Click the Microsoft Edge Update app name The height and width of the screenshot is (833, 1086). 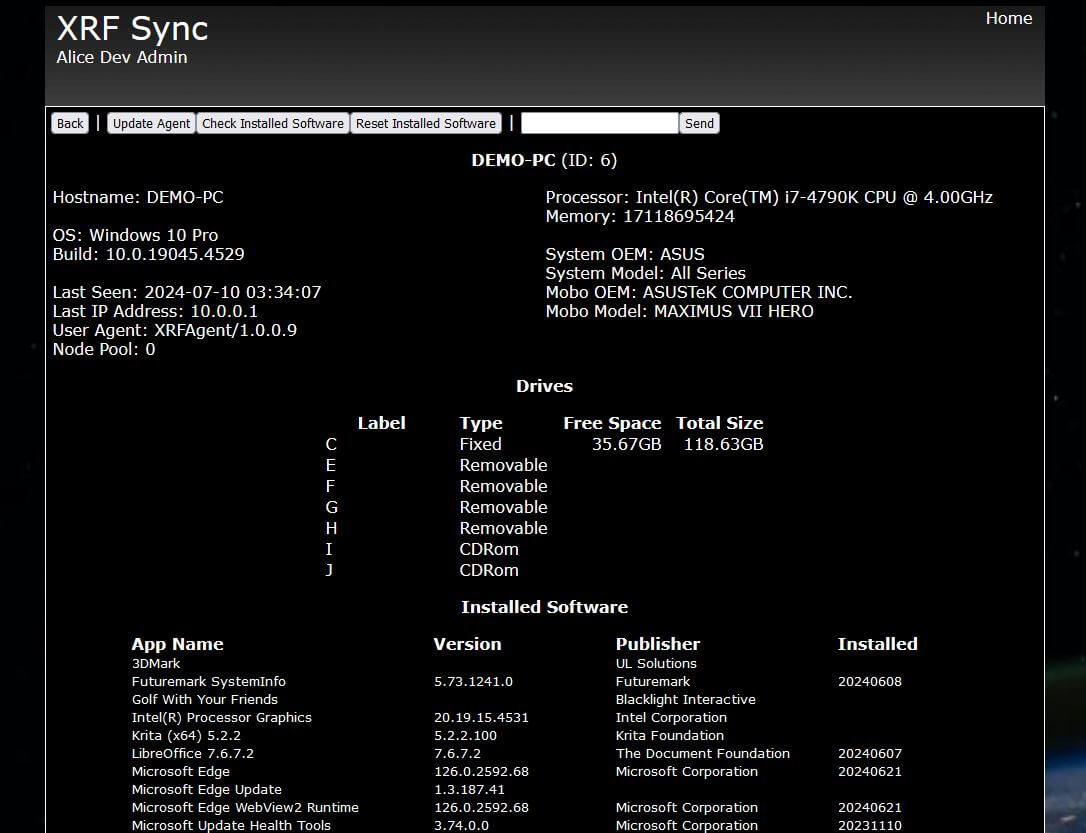click(206, 789)
